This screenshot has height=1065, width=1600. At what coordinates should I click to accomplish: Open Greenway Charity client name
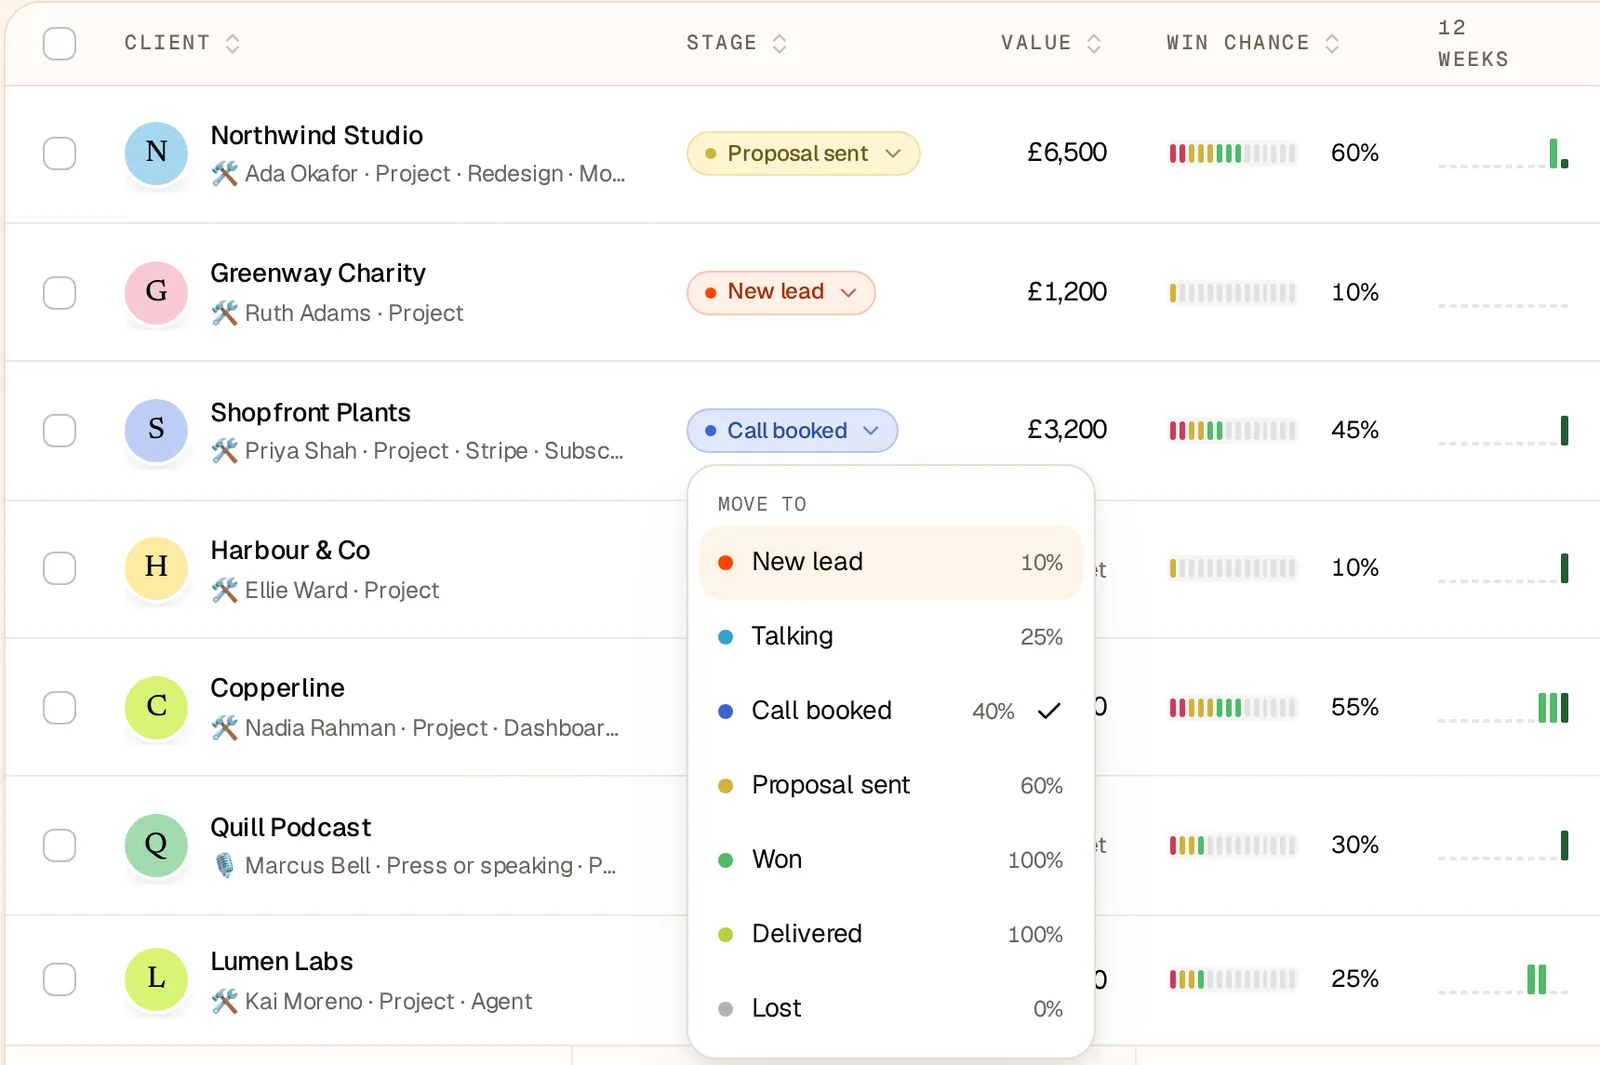318,273
